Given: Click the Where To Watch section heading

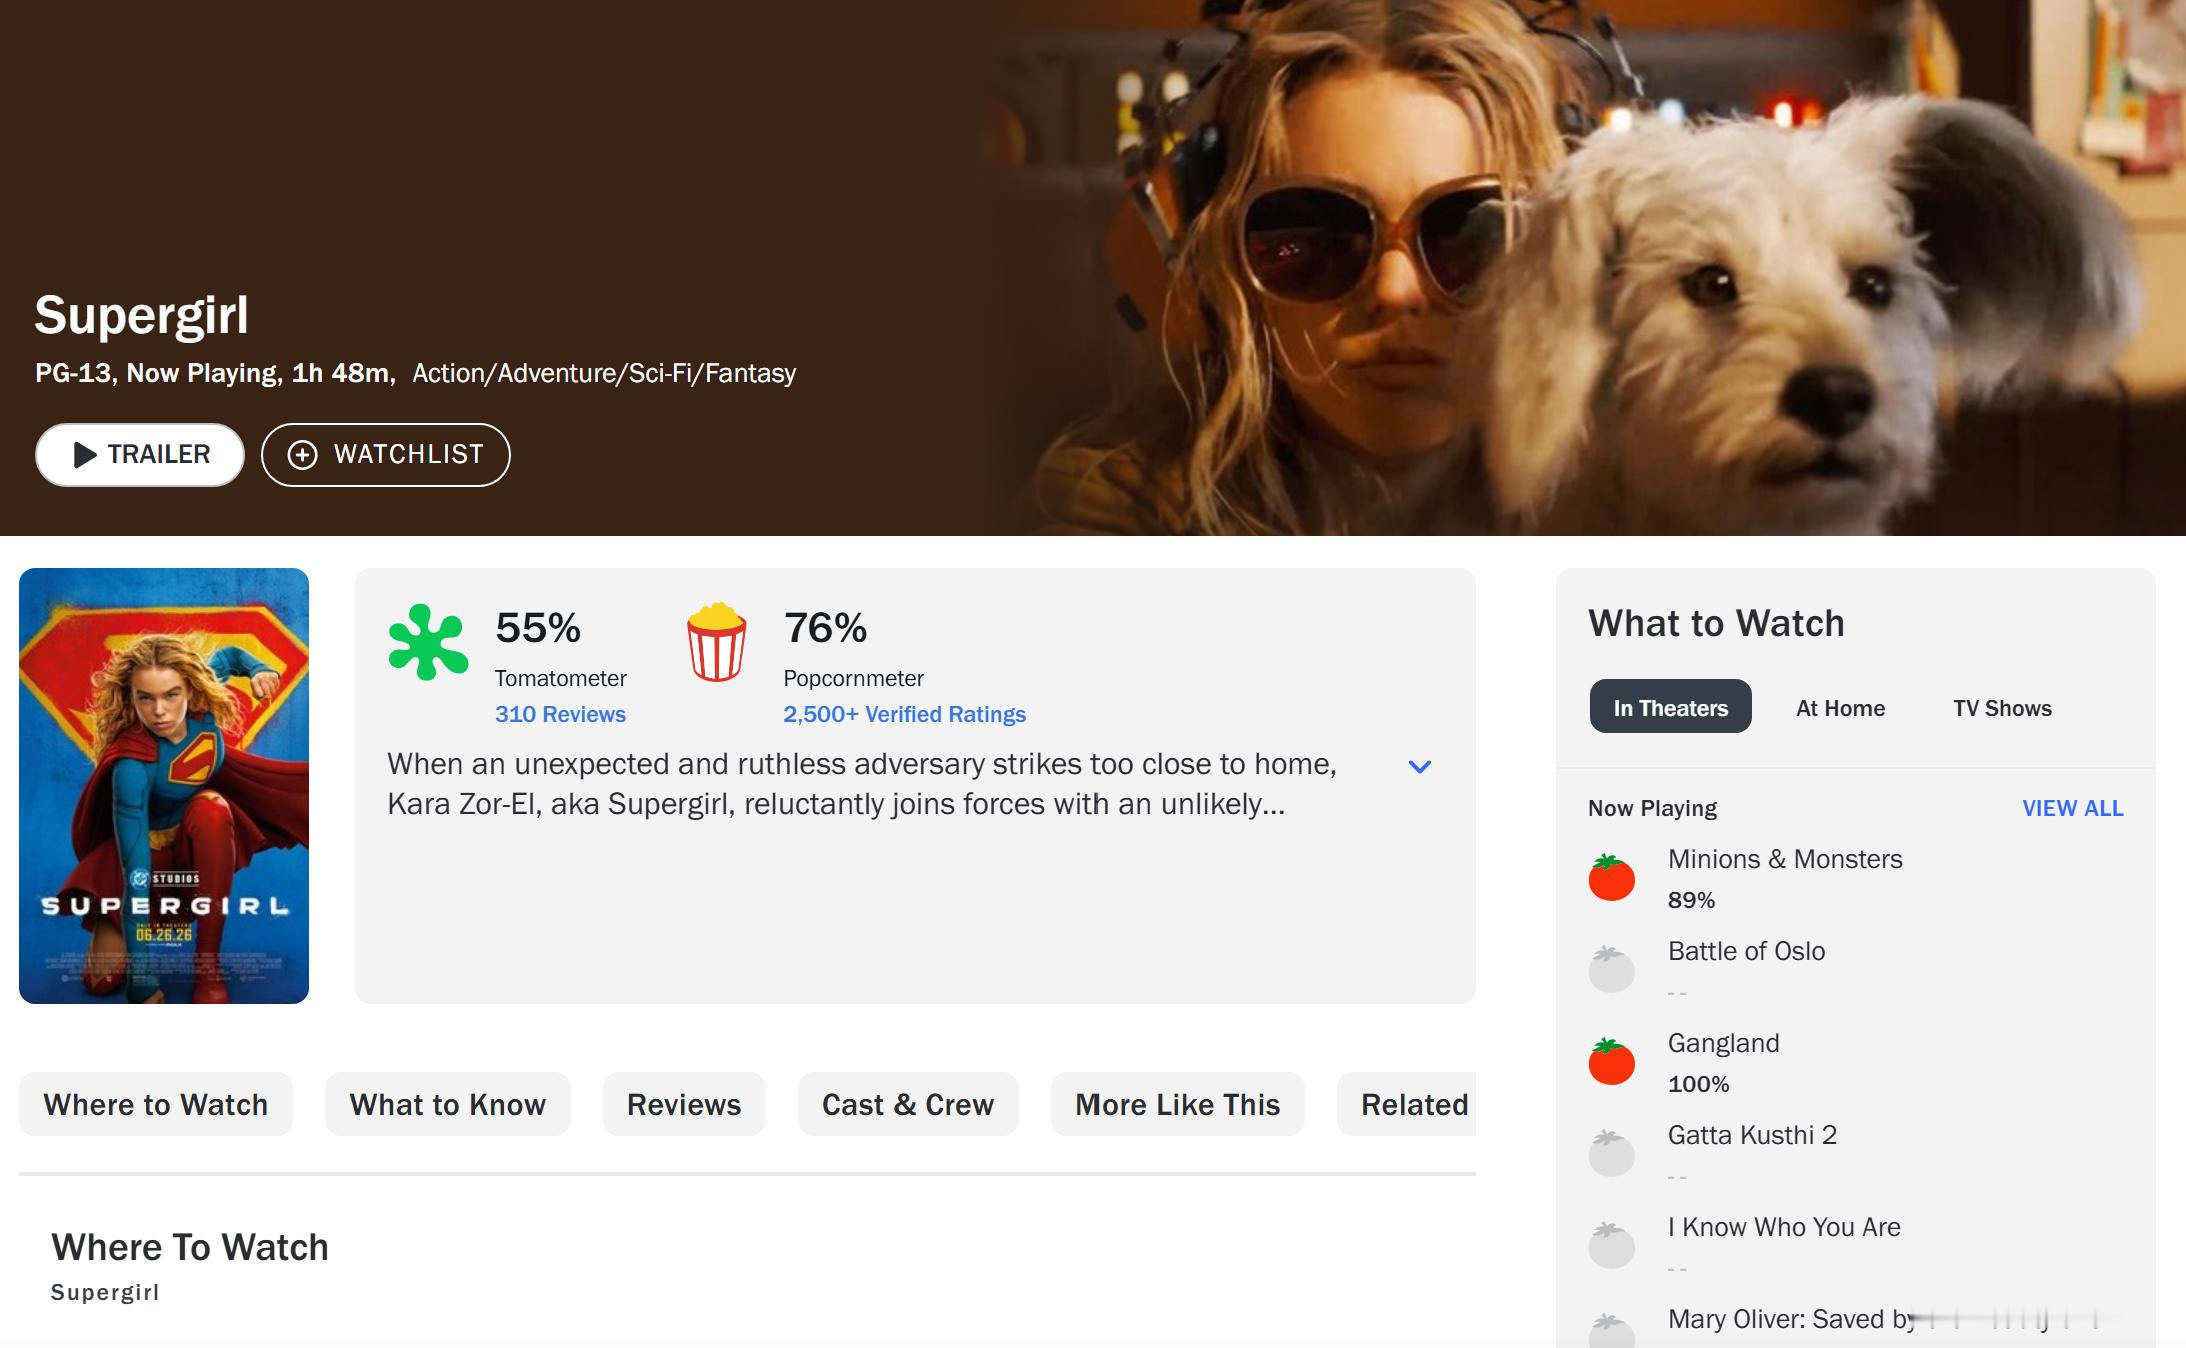Looking at the screenshot, I should point(190,1247).
